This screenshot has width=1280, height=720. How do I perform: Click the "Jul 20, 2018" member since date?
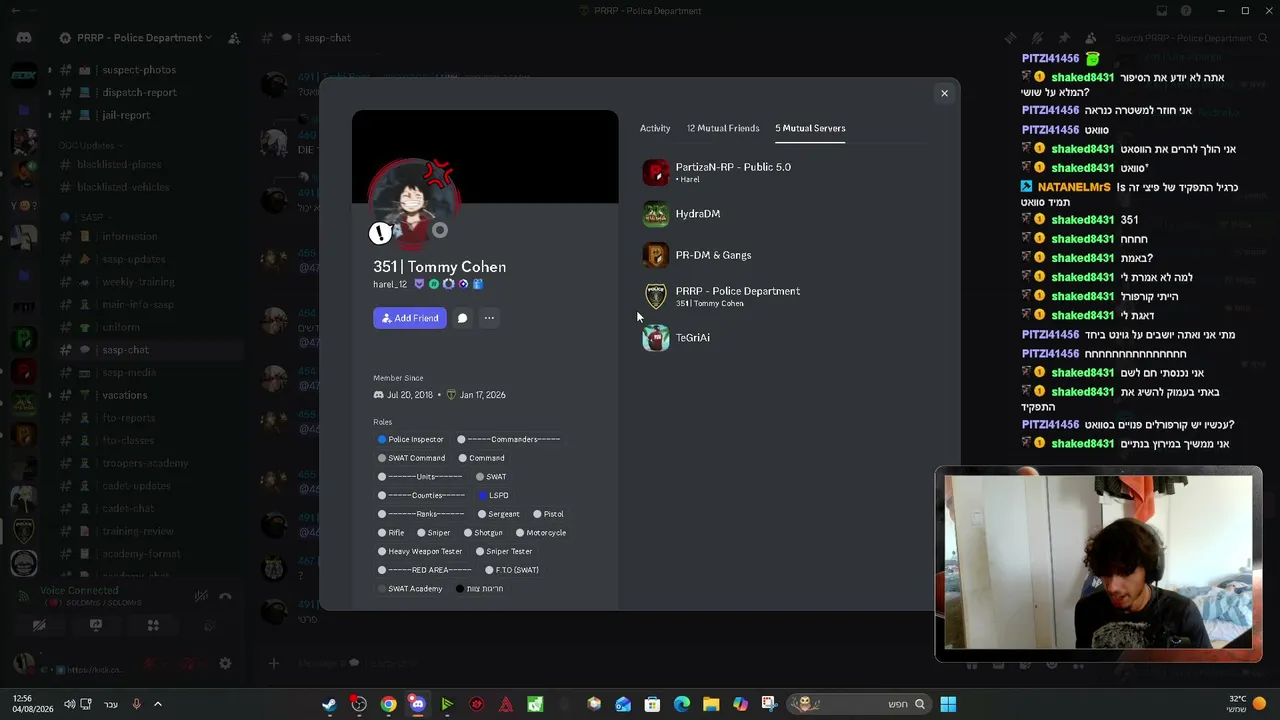pos(410,395)
